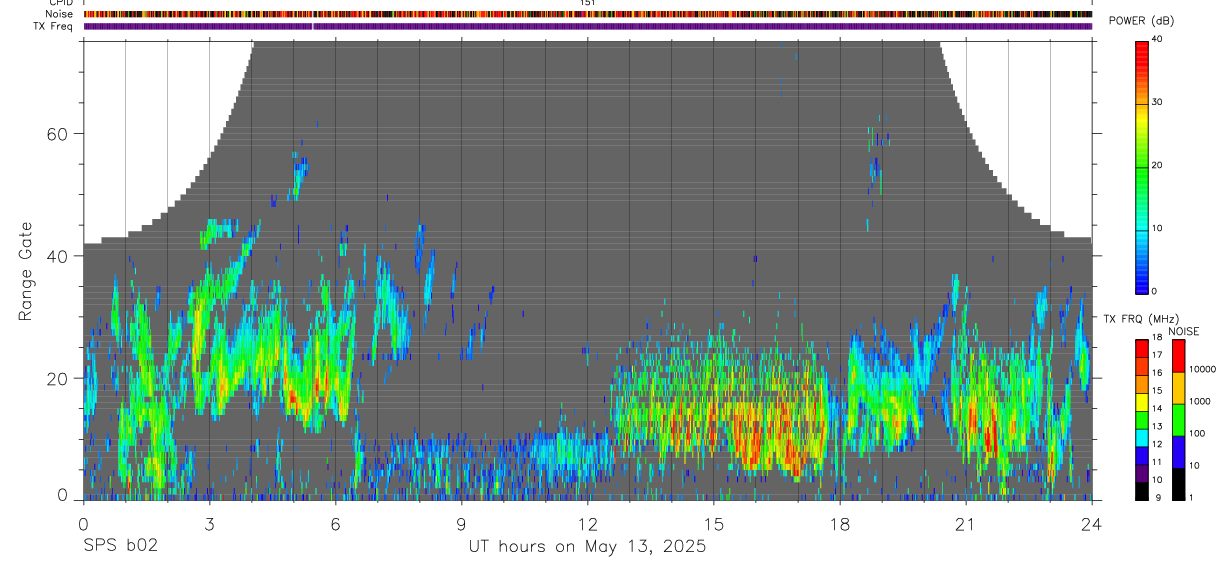1228x567 pixels.
Task: Click the 0 UT hour axis tick label
Action: (x=83, y=524)
